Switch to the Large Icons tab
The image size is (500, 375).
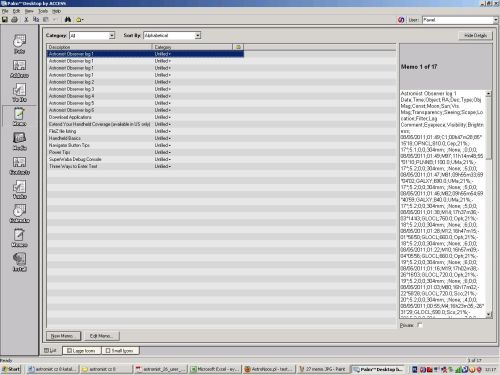[81, 351]
